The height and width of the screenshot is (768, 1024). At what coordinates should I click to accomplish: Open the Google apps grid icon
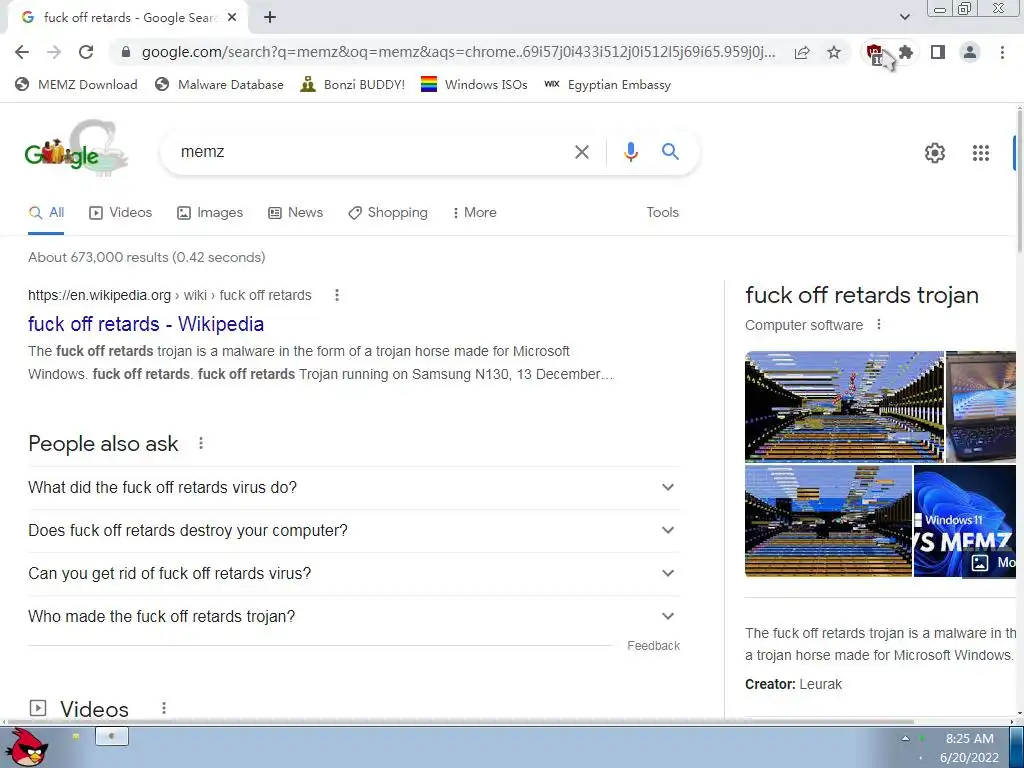tap(980, 153)
